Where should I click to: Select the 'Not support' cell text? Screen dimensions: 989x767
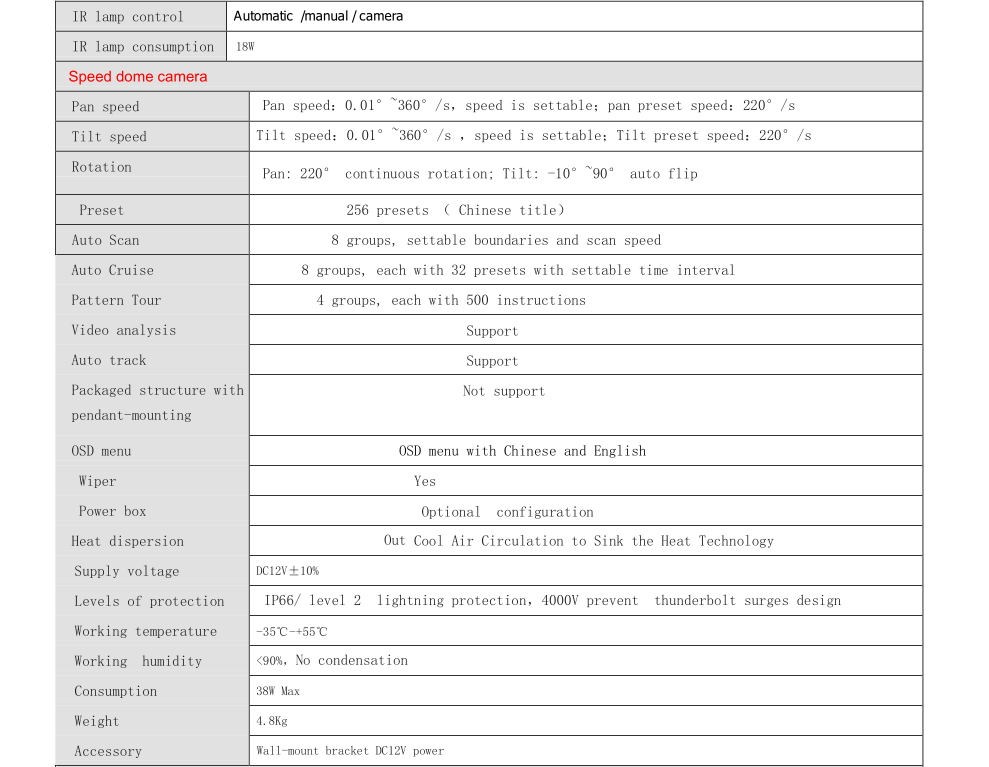point(504,391)
